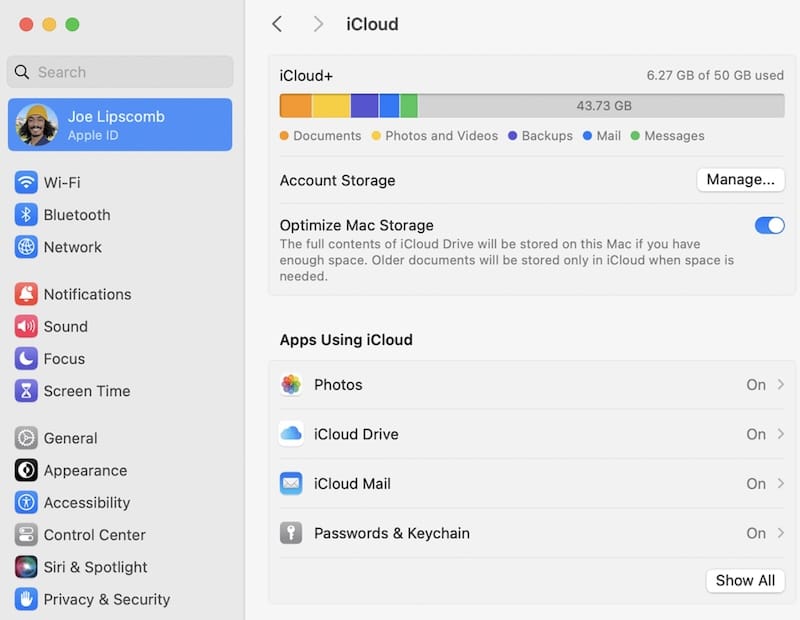Click orange Documents storage segment
Viewport: 800px width, 620px height.
coord(296,106)
